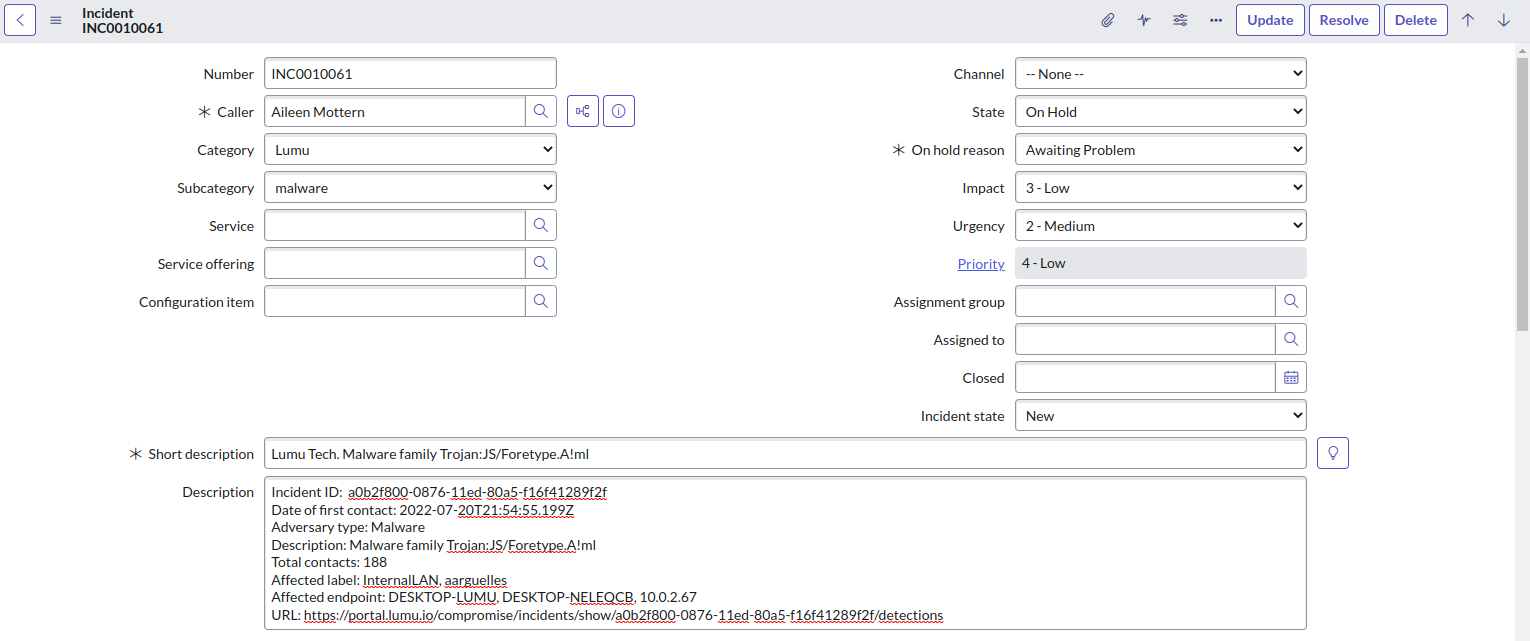The height and width of the screenshot is (641, 1530).
Task: Open the hamburger context menu icon
Action: pyautogui.click(x=56, y=20)
